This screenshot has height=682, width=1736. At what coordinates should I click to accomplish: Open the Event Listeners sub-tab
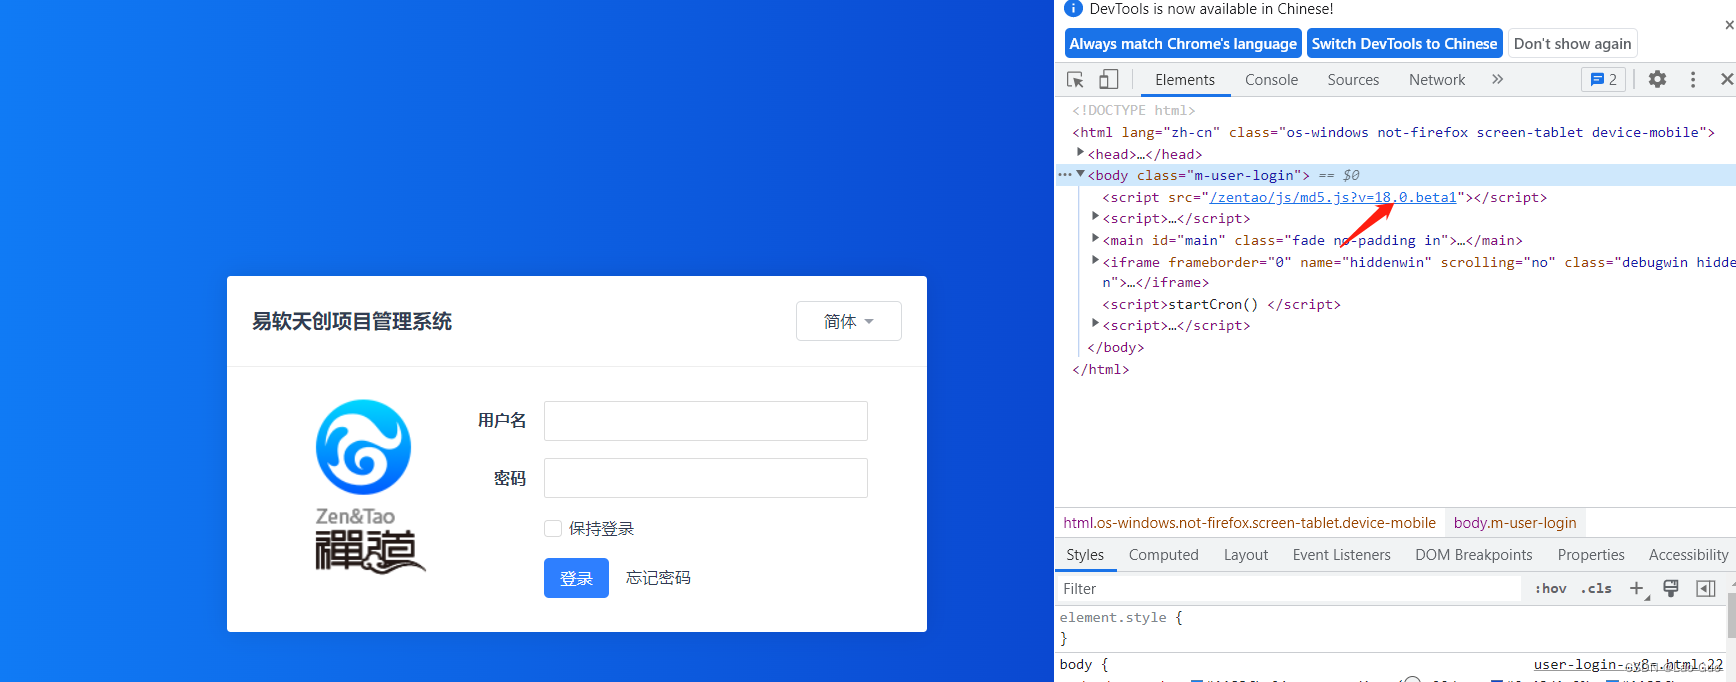click(1341, 555)
